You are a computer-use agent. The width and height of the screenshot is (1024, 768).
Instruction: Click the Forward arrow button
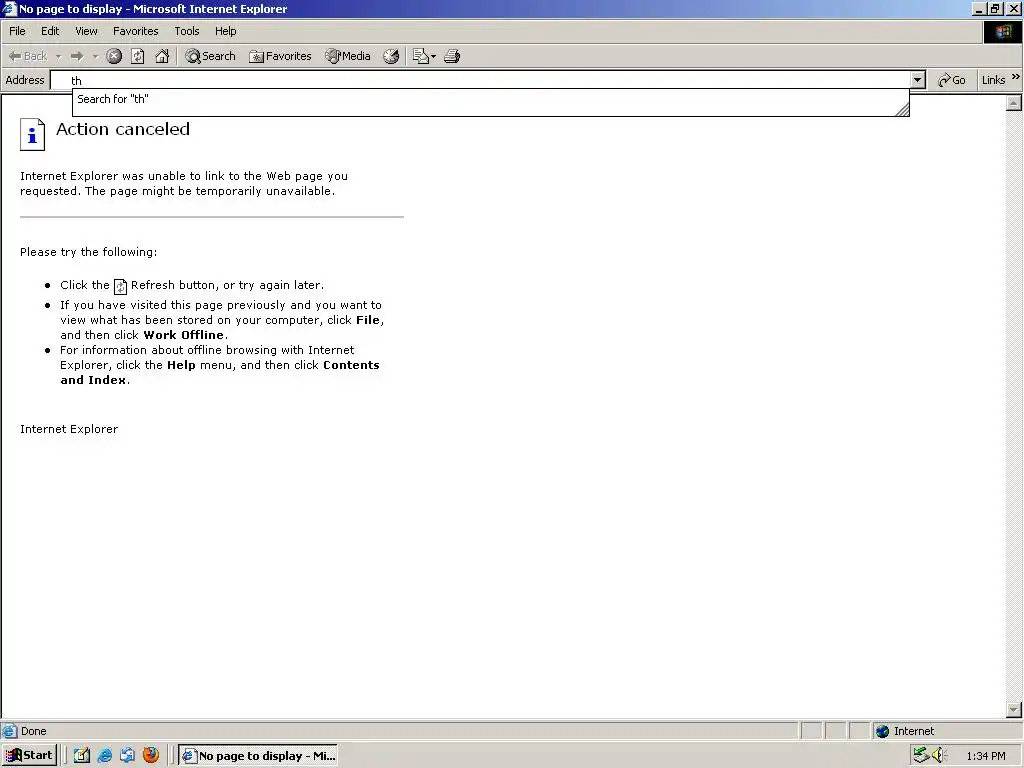point(77,56)
